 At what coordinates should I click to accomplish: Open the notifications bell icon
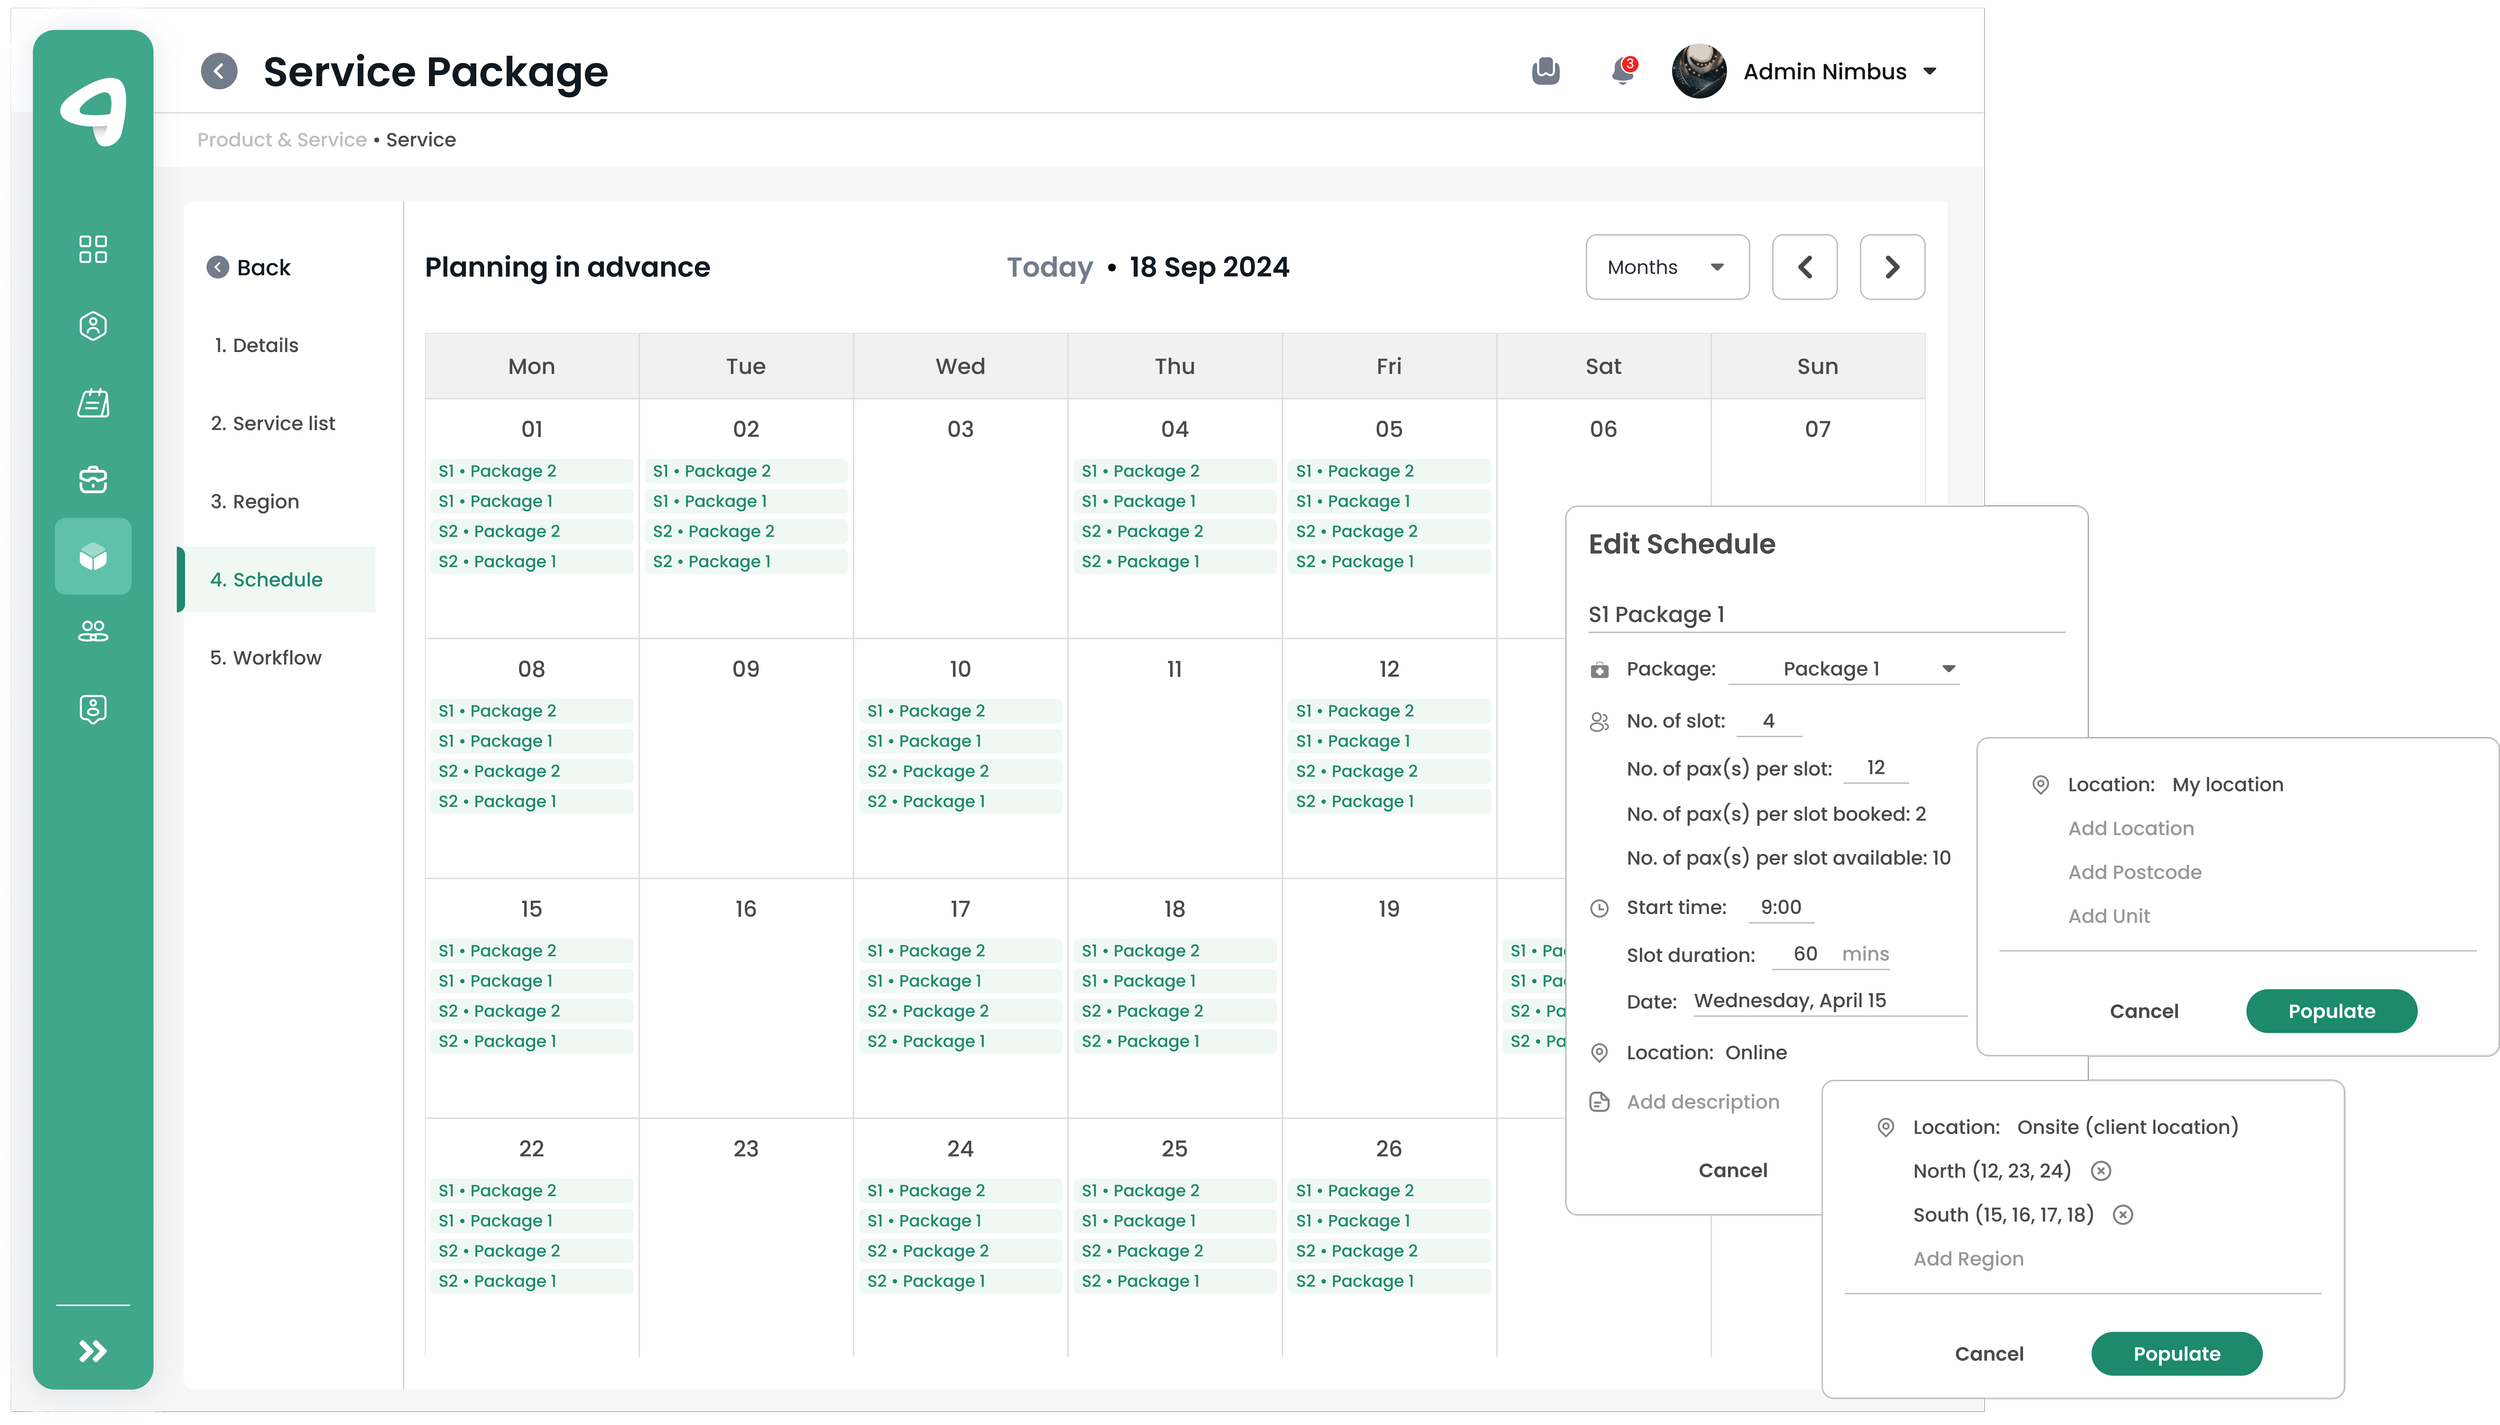coord(1622,72)
